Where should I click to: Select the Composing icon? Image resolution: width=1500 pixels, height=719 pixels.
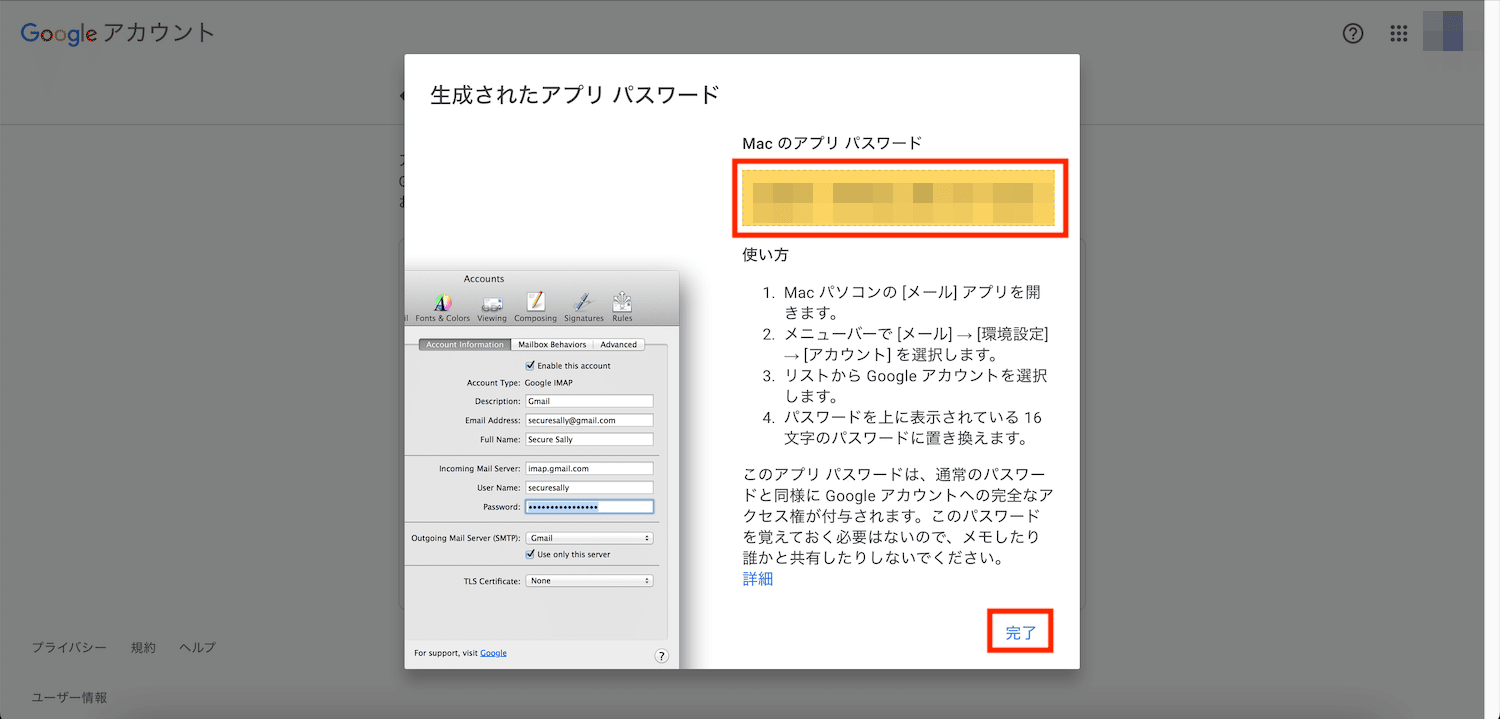pyautogui.click(x=535, y=302)
